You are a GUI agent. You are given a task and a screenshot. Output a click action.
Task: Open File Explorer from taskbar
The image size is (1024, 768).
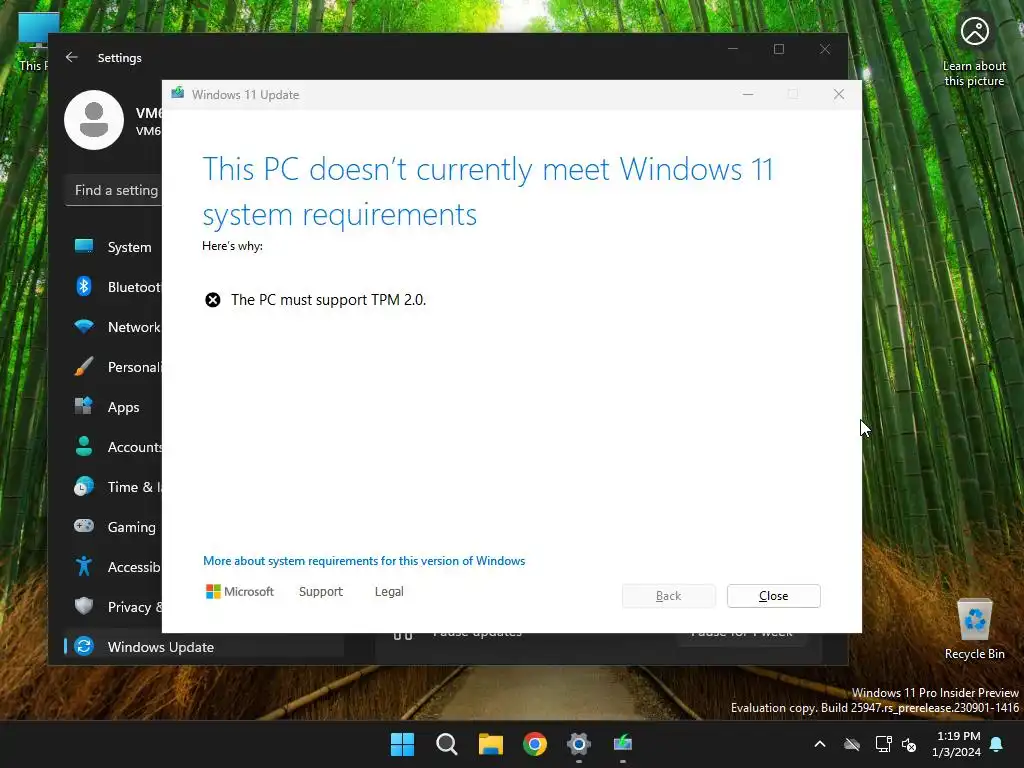coord(490,744)
